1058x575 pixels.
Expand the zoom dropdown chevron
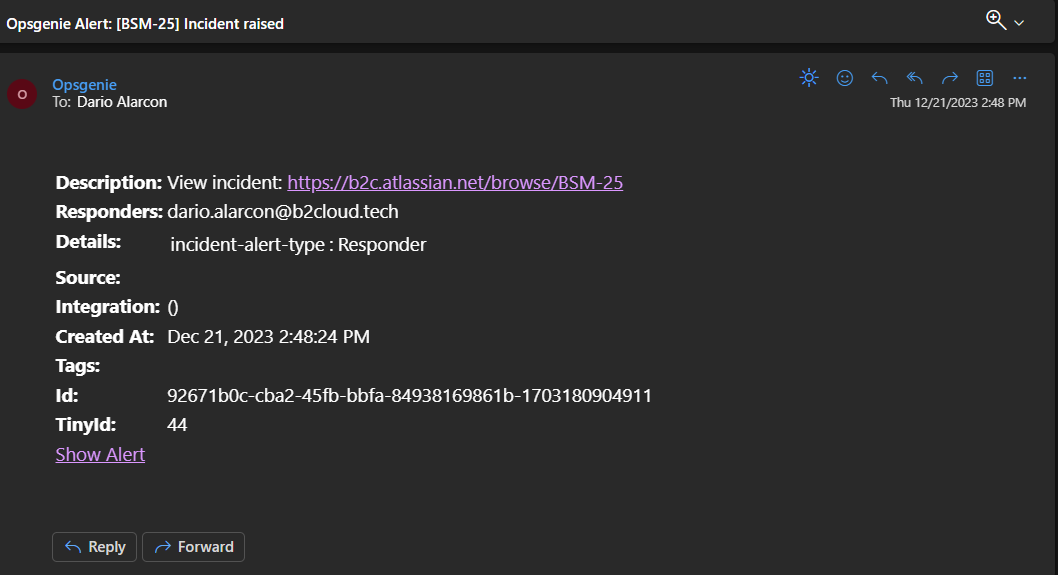[1019, 23]
